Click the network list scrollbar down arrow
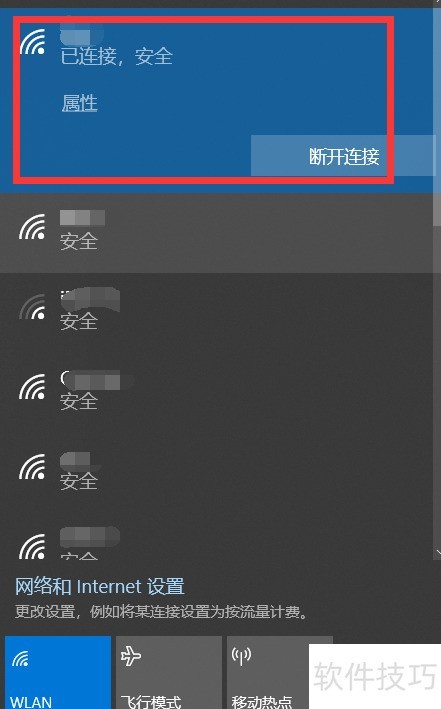Image resolution: width=441 pixels, height=709 pixels. [x=438, y=552]
